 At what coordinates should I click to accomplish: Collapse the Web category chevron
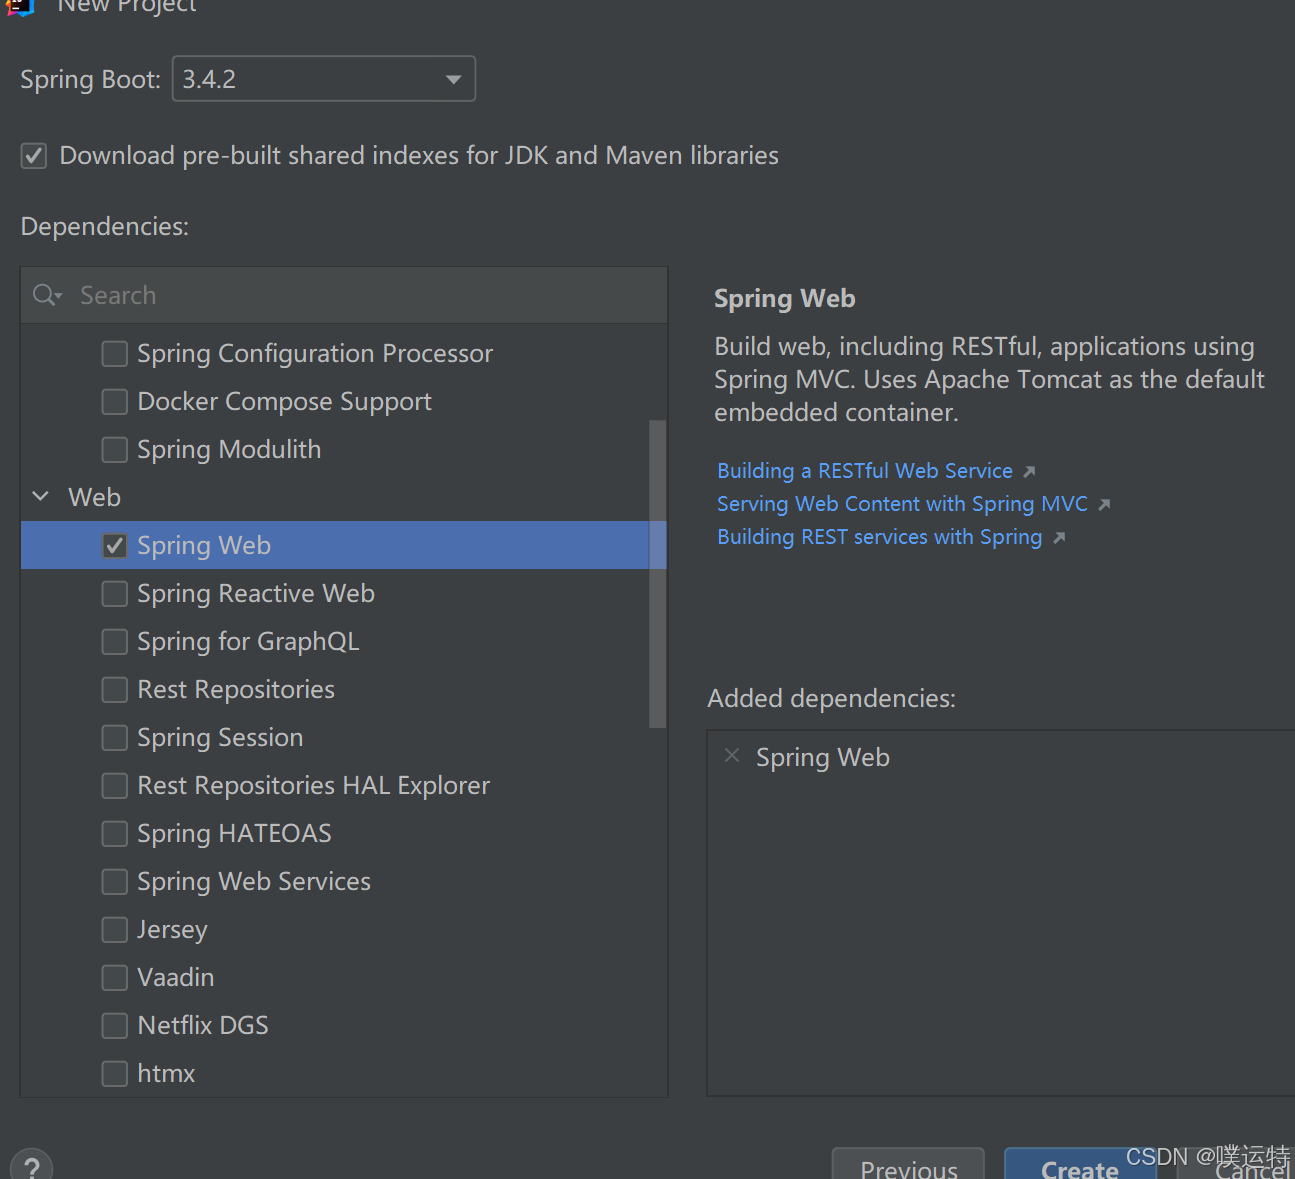point(41,497)
